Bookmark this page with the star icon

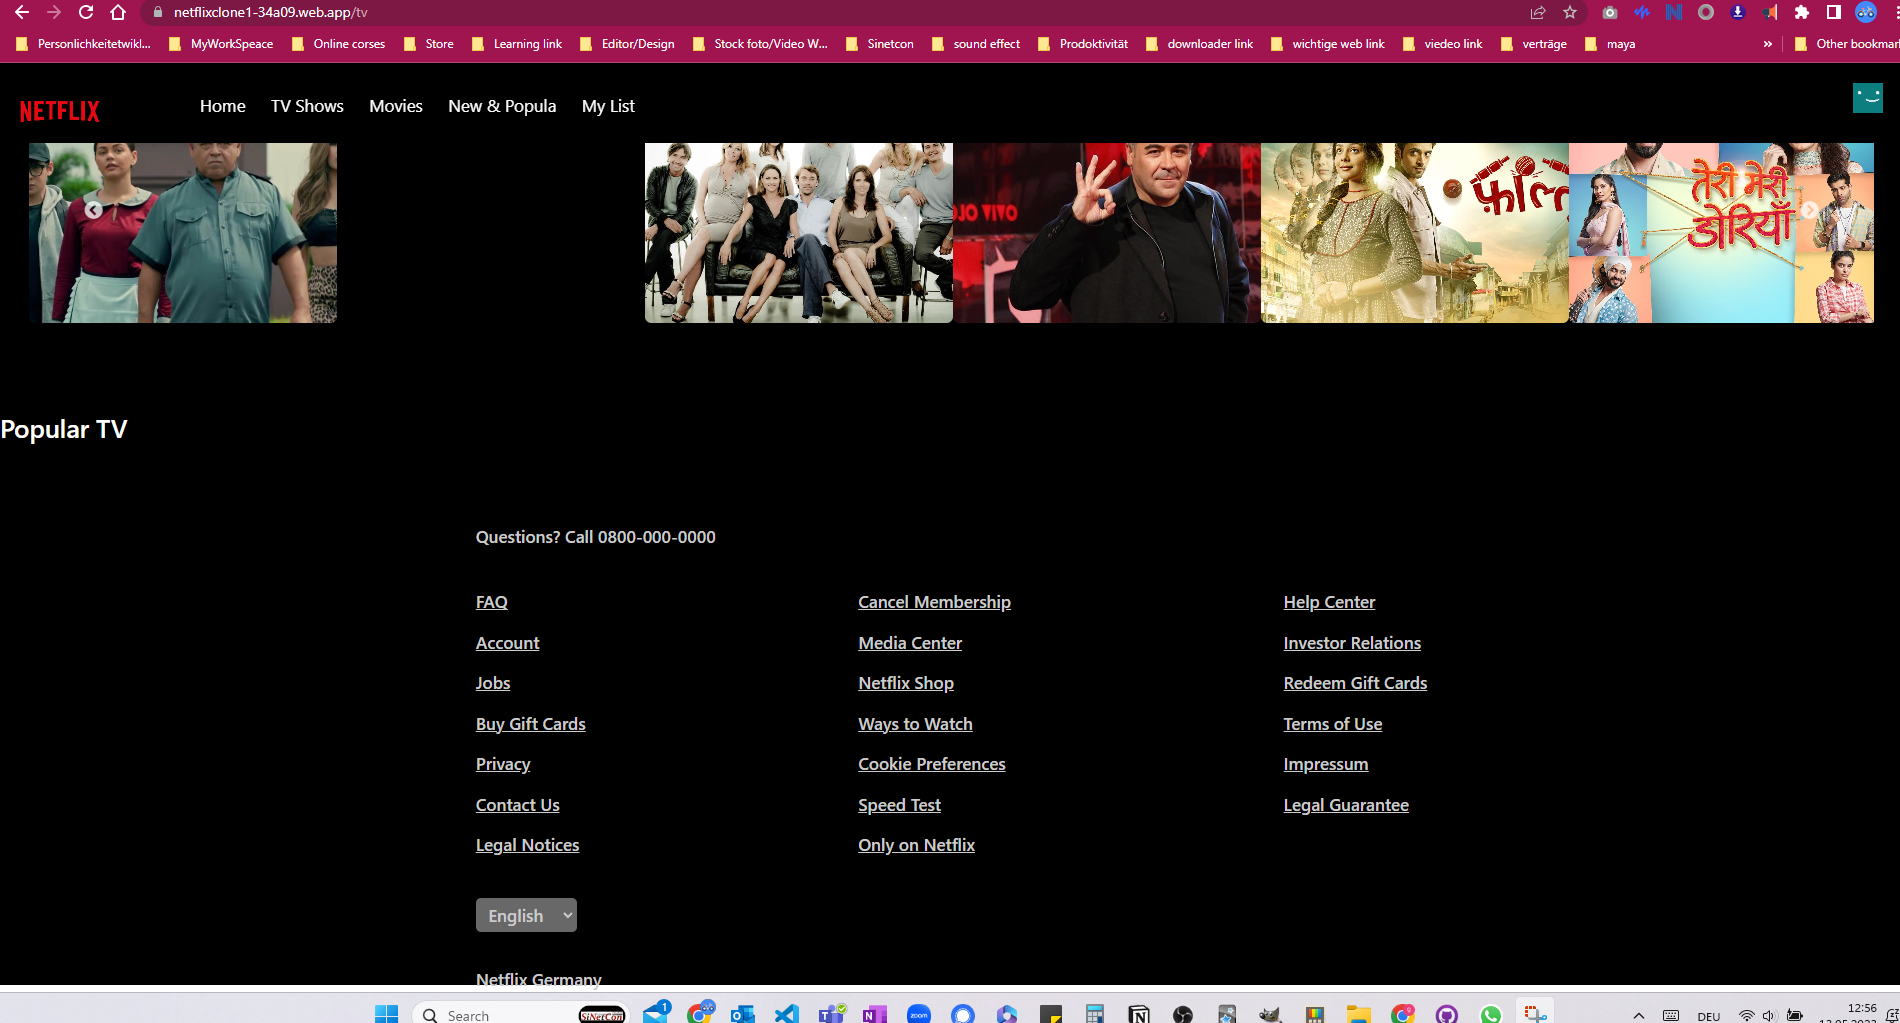tap(1570, 13)
